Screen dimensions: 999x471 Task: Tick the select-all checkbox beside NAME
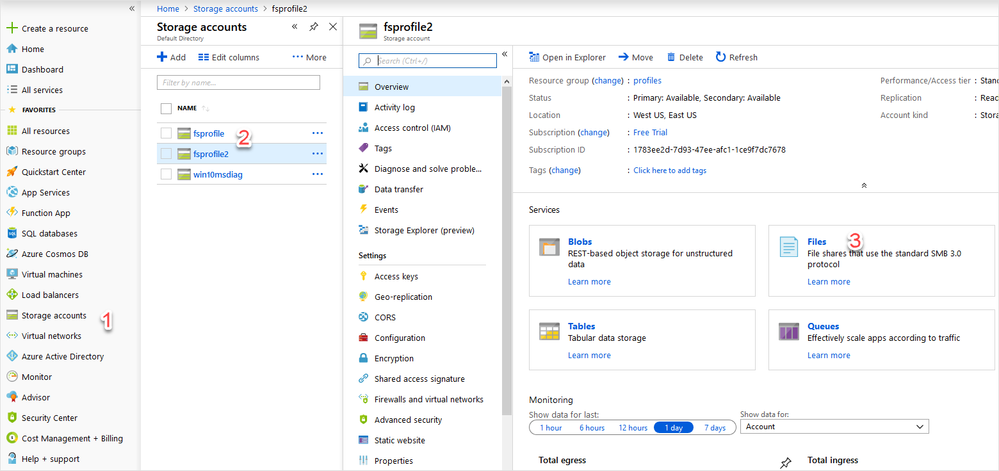click(x=166, y=108)
